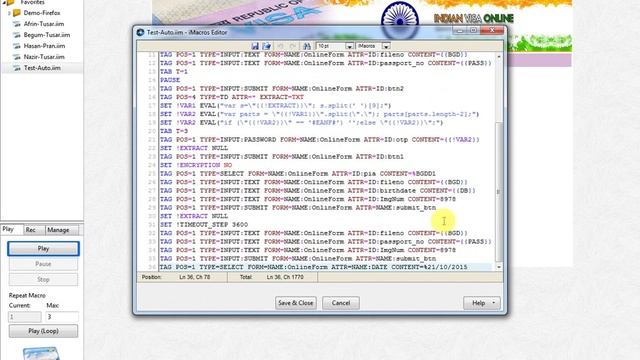Click 'SET !ENCRYPTION NO' line
The width and height of the screenshot is (640, 360).
(196, 165)
